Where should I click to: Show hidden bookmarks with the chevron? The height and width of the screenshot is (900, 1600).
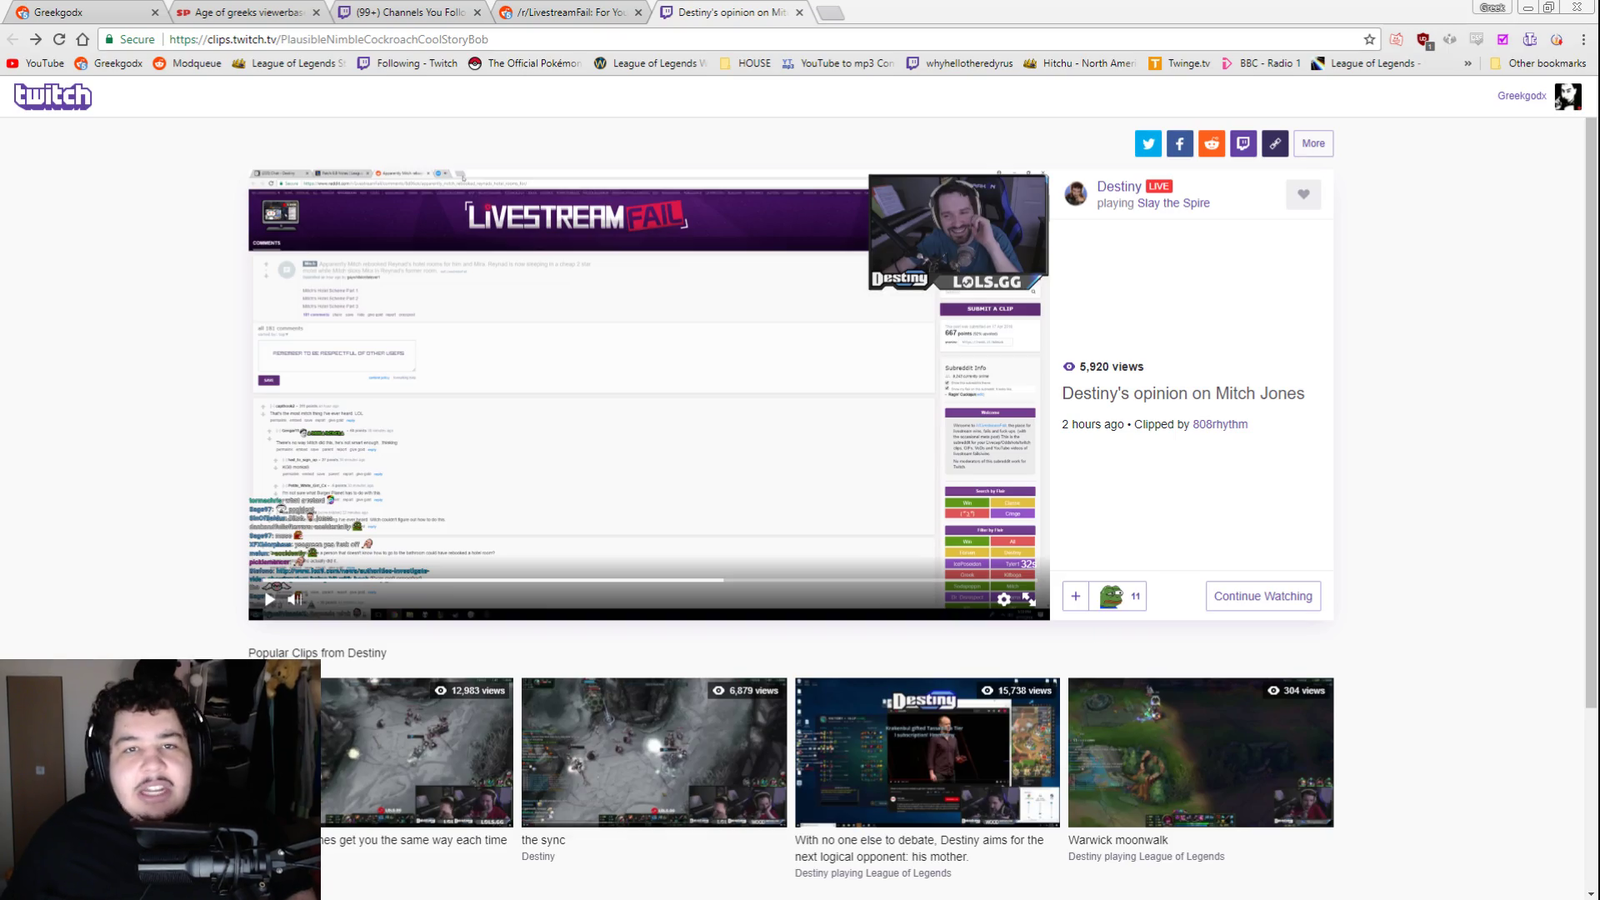coord(1468,63)
